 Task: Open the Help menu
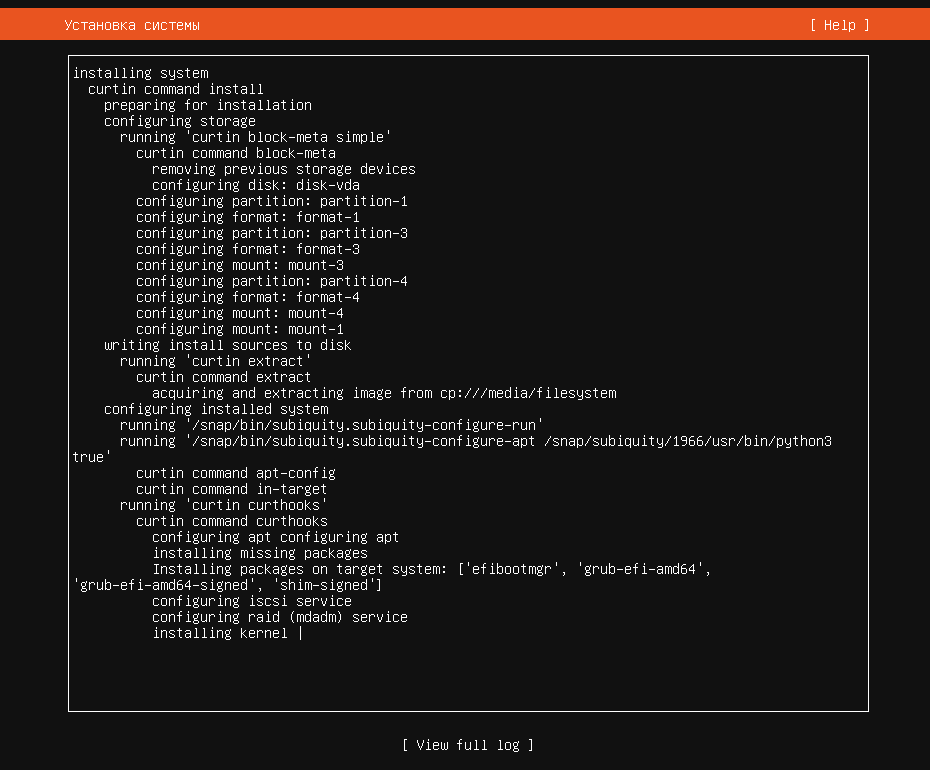point(839,25)
